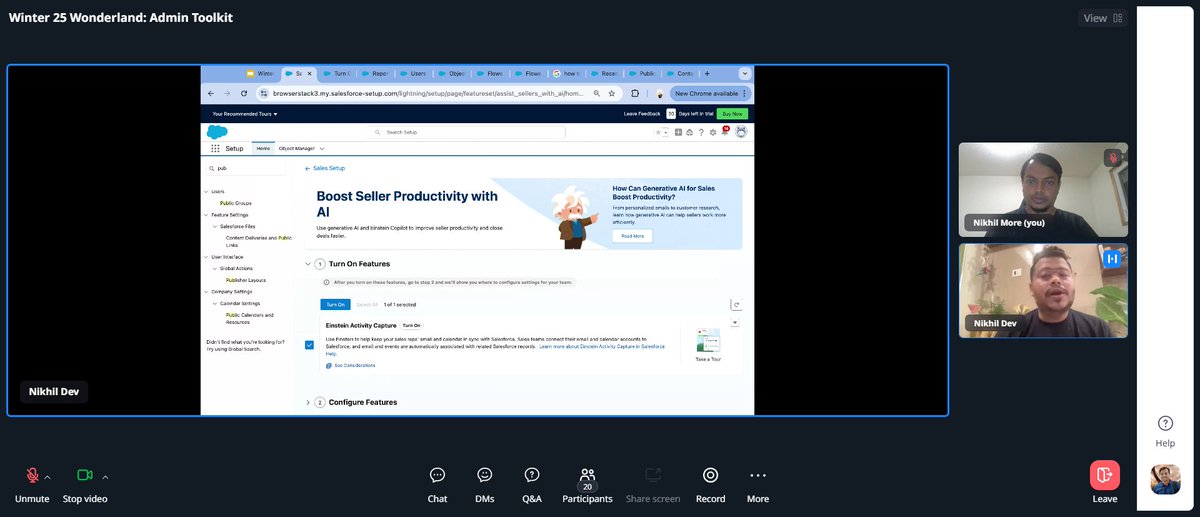Unmute the microphone
Screen dimensions: 1200x517
pos(32,483)
